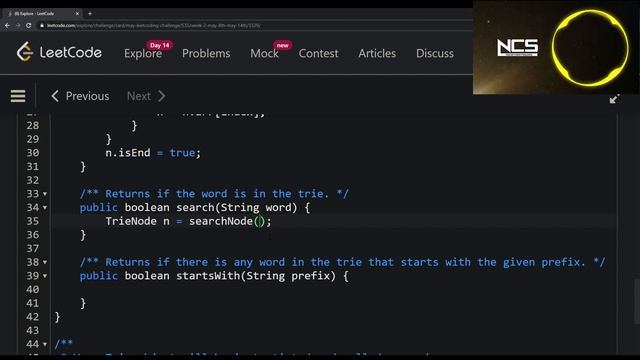Collapse the comment fold on line 44

(x=45, y=344)
